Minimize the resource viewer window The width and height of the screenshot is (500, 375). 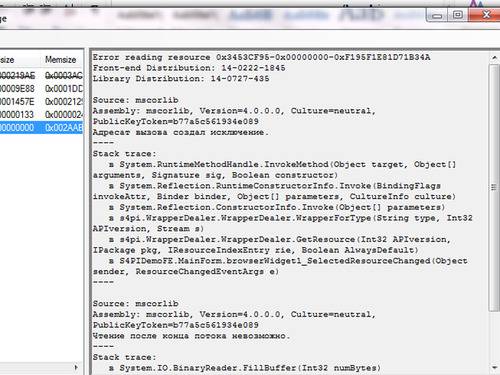(437, 15)
